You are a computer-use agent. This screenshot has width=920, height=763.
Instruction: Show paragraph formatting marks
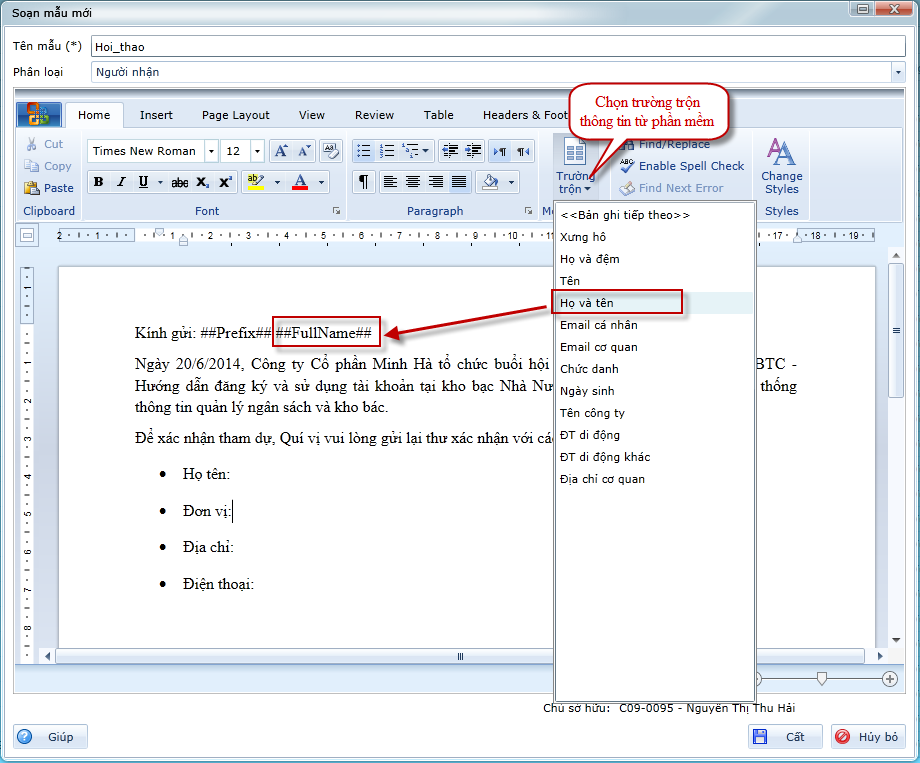364,182
